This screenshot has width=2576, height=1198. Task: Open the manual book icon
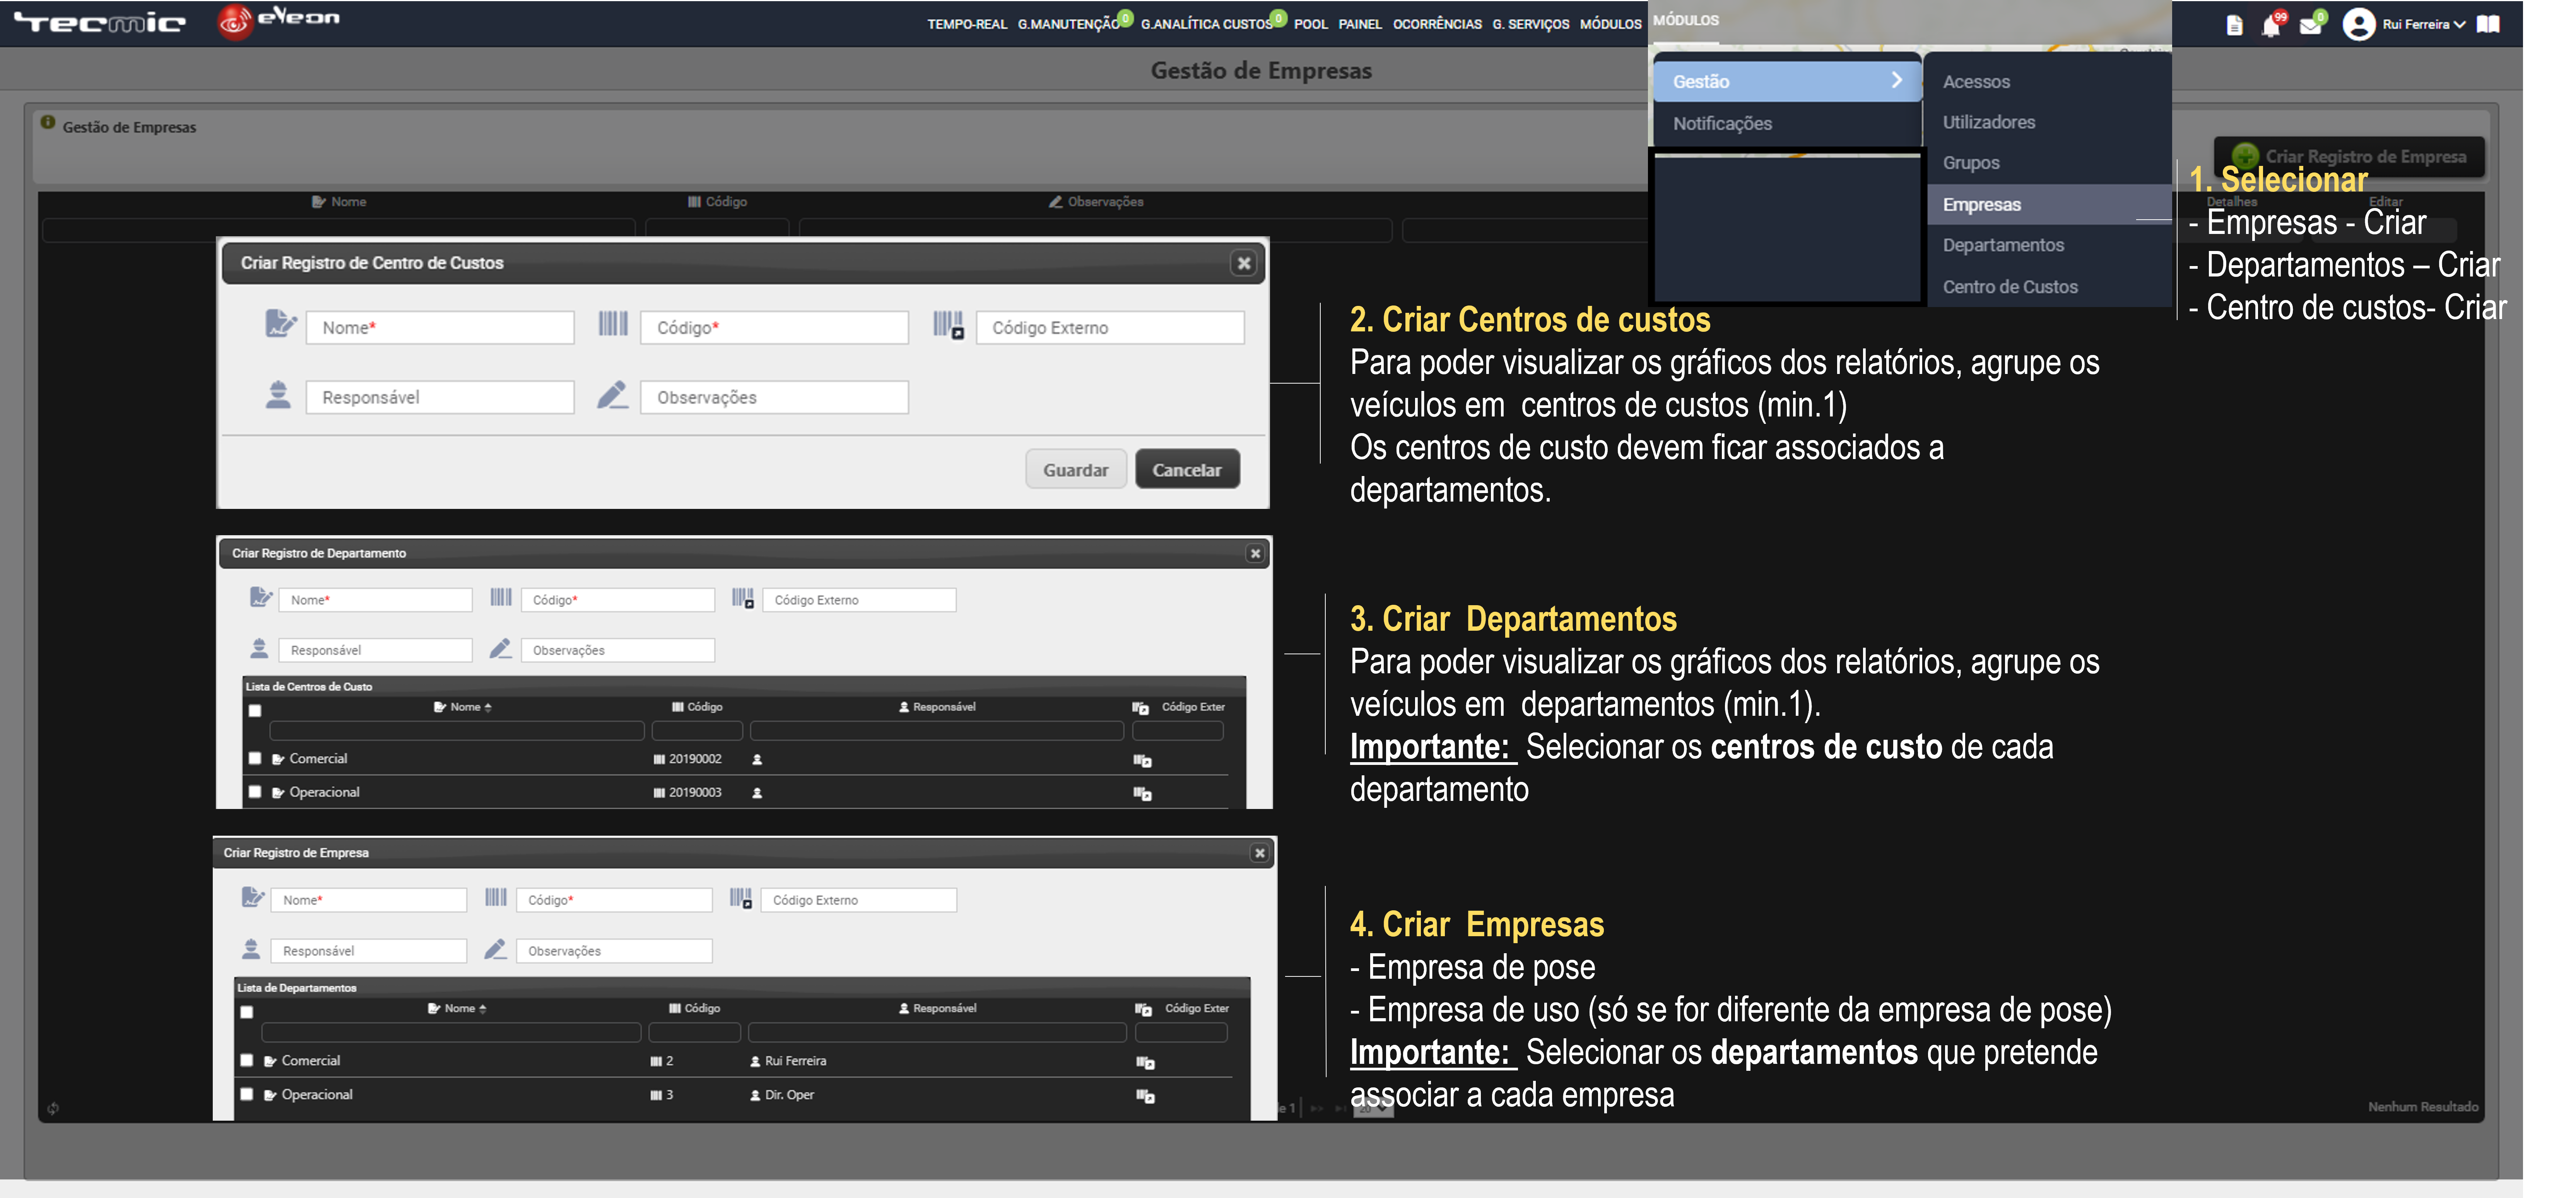coord(2489,24)
